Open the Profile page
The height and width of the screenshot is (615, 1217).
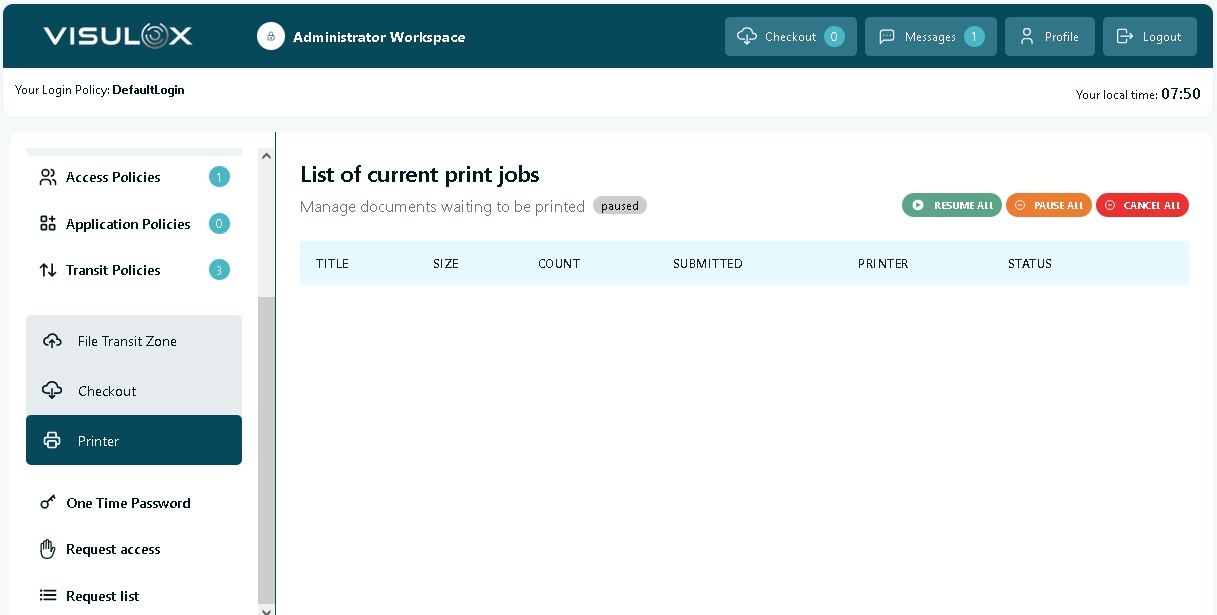(1049, 37)
